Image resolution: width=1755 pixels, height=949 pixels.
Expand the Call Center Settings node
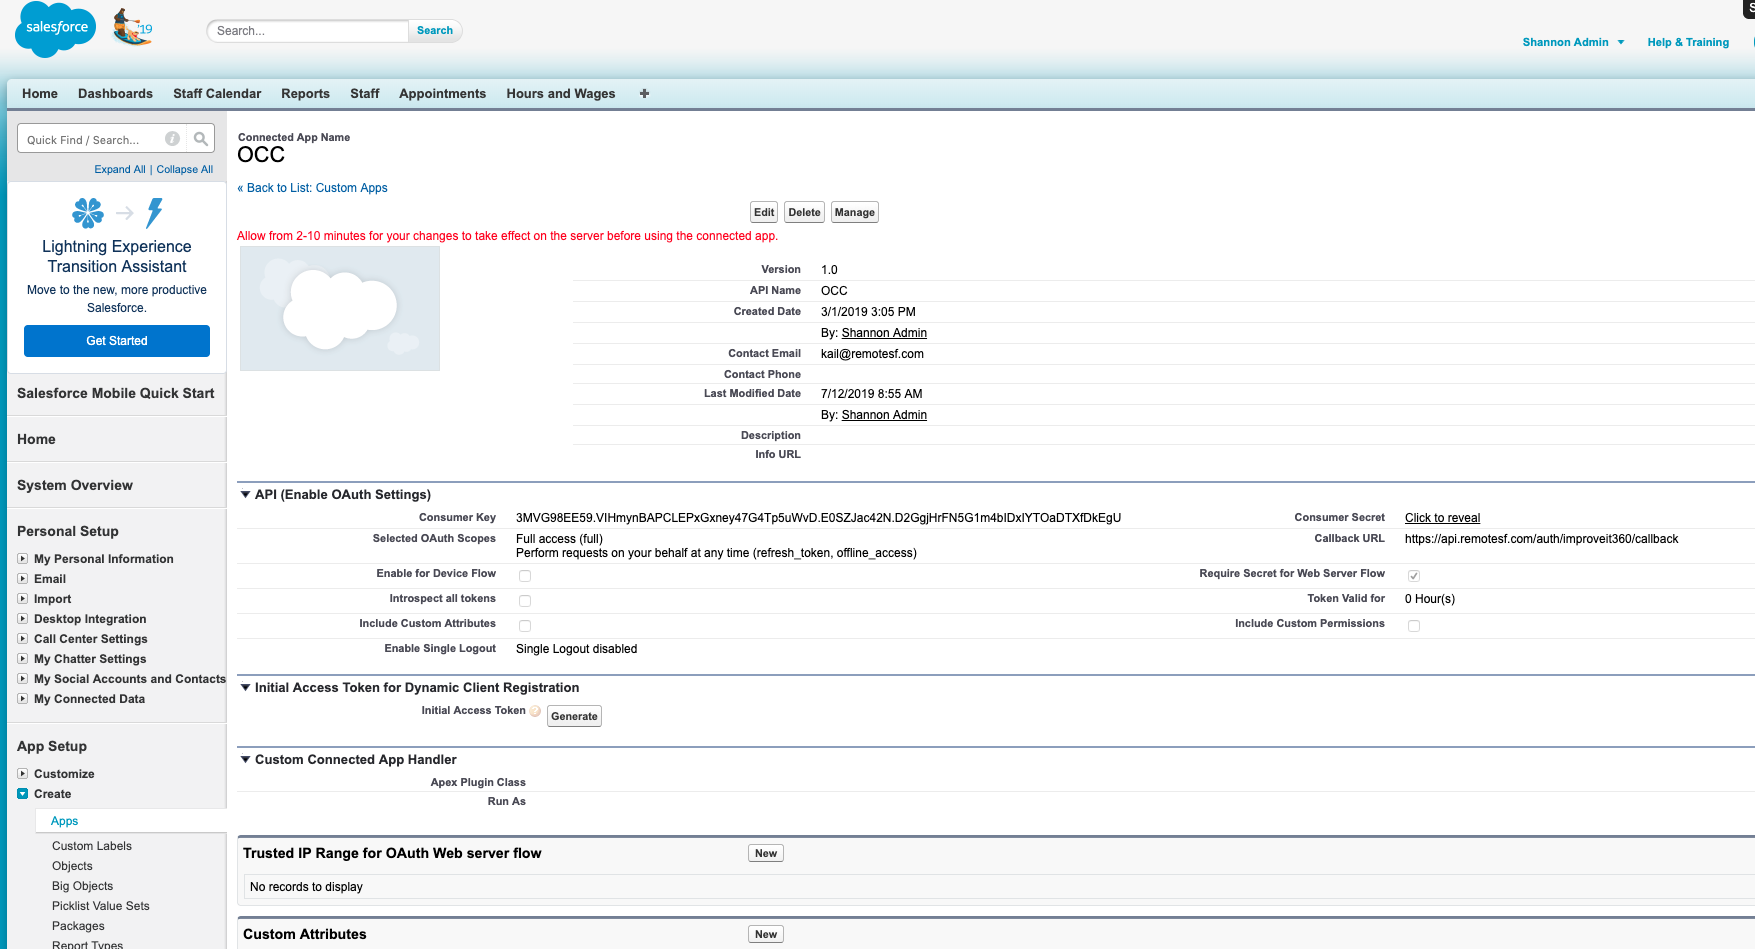point(22,639)
